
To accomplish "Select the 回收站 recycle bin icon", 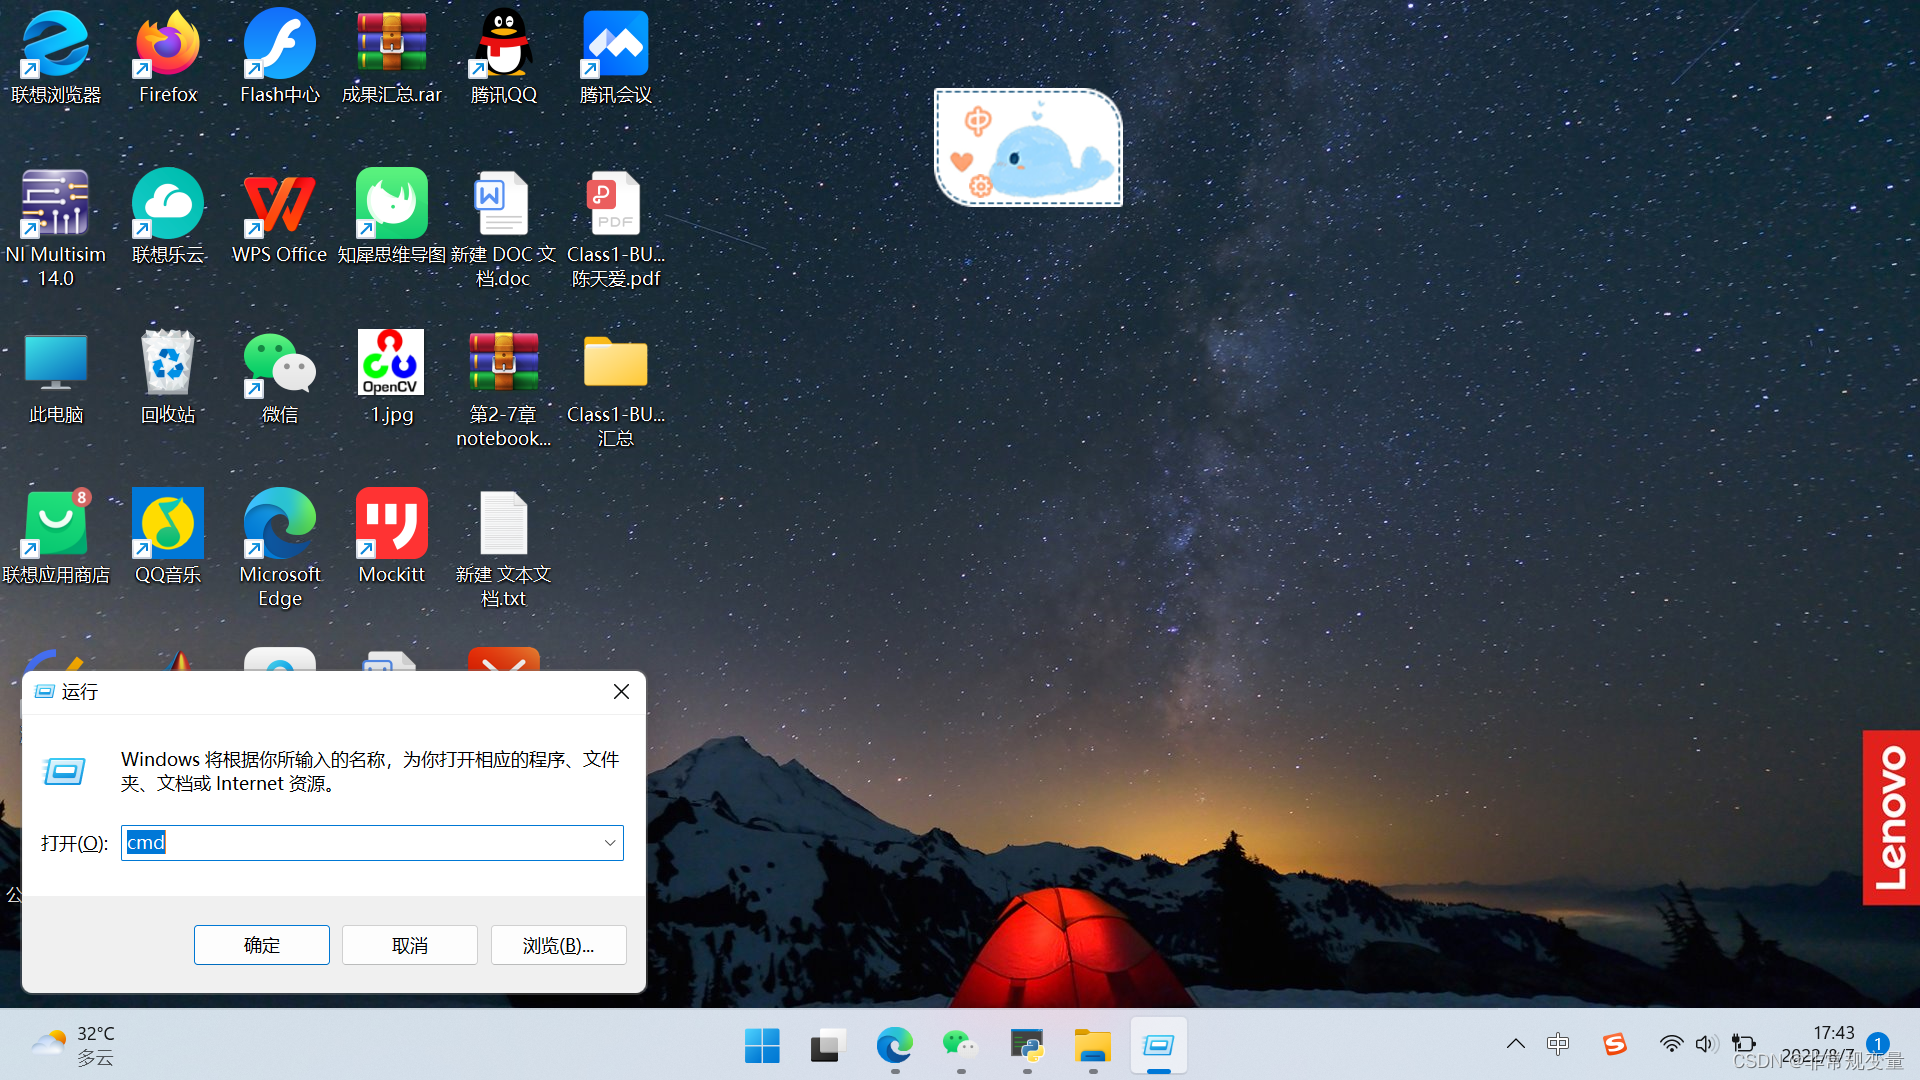I will click(168, 377).
